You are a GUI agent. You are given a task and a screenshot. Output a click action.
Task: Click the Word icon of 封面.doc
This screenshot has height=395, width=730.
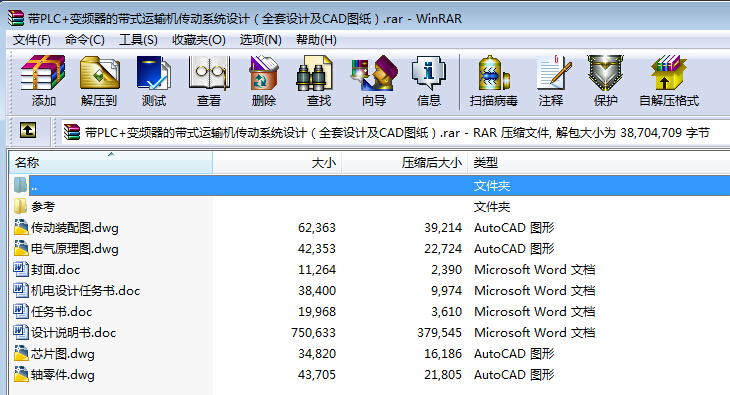[x=20, y=269]
